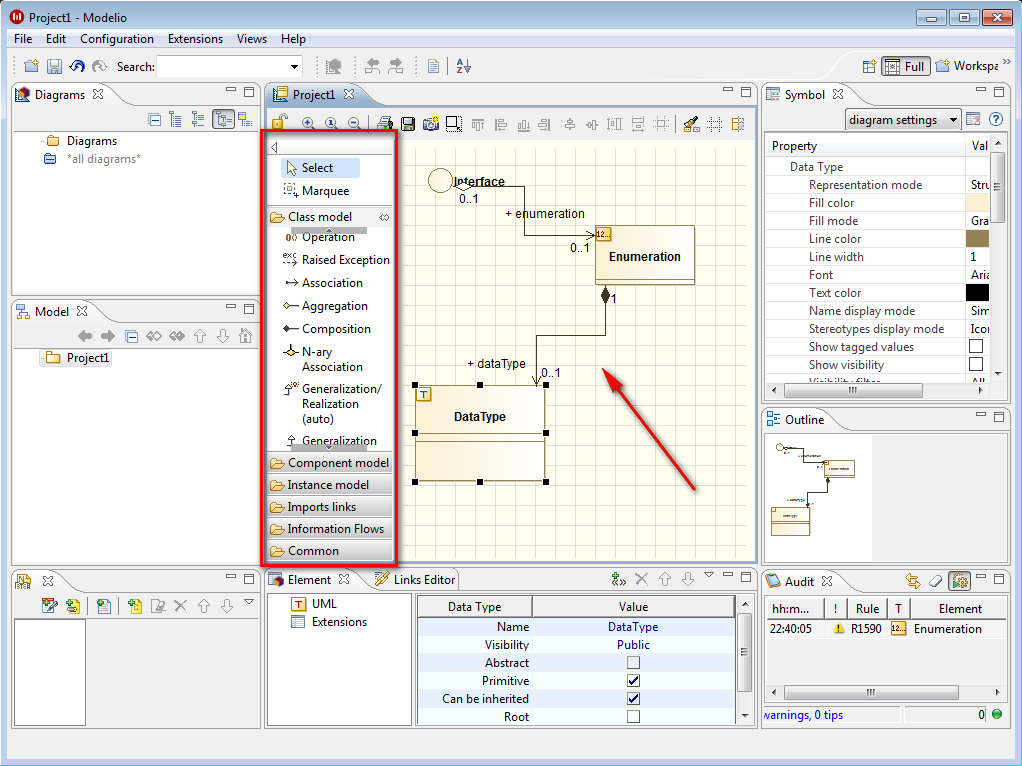Check the Show tagged values box

pyautogui.click(x=976, y=347)
